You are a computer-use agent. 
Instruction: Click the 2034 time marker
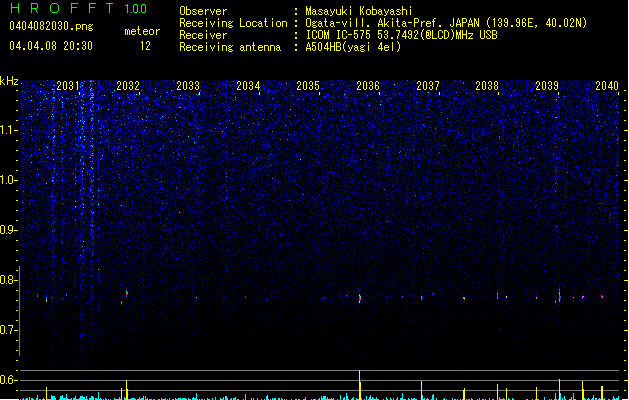point(248,85)
